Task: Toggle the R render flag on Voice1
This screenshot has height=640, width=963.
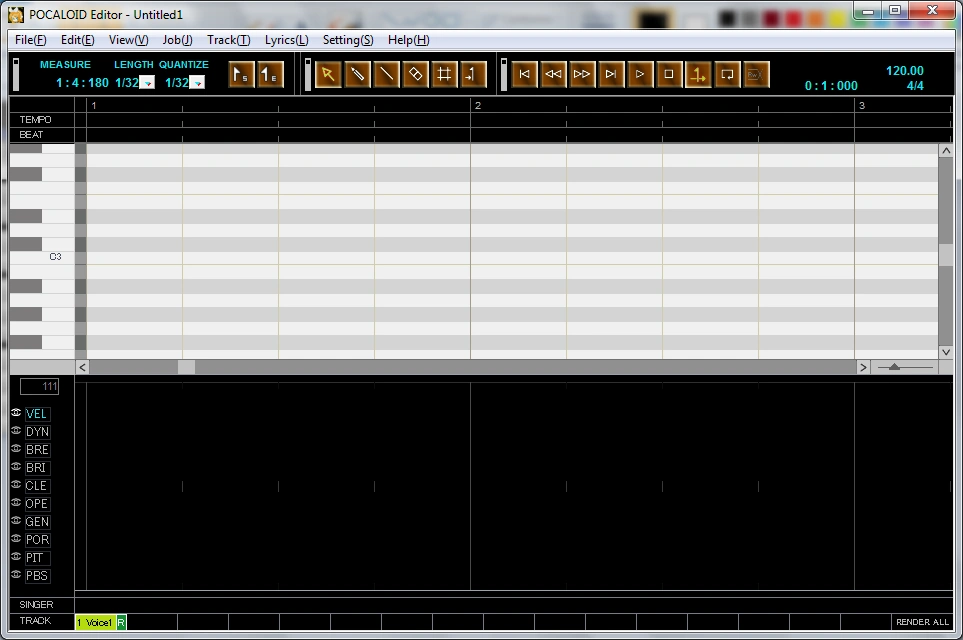Action: click(121, 622)
